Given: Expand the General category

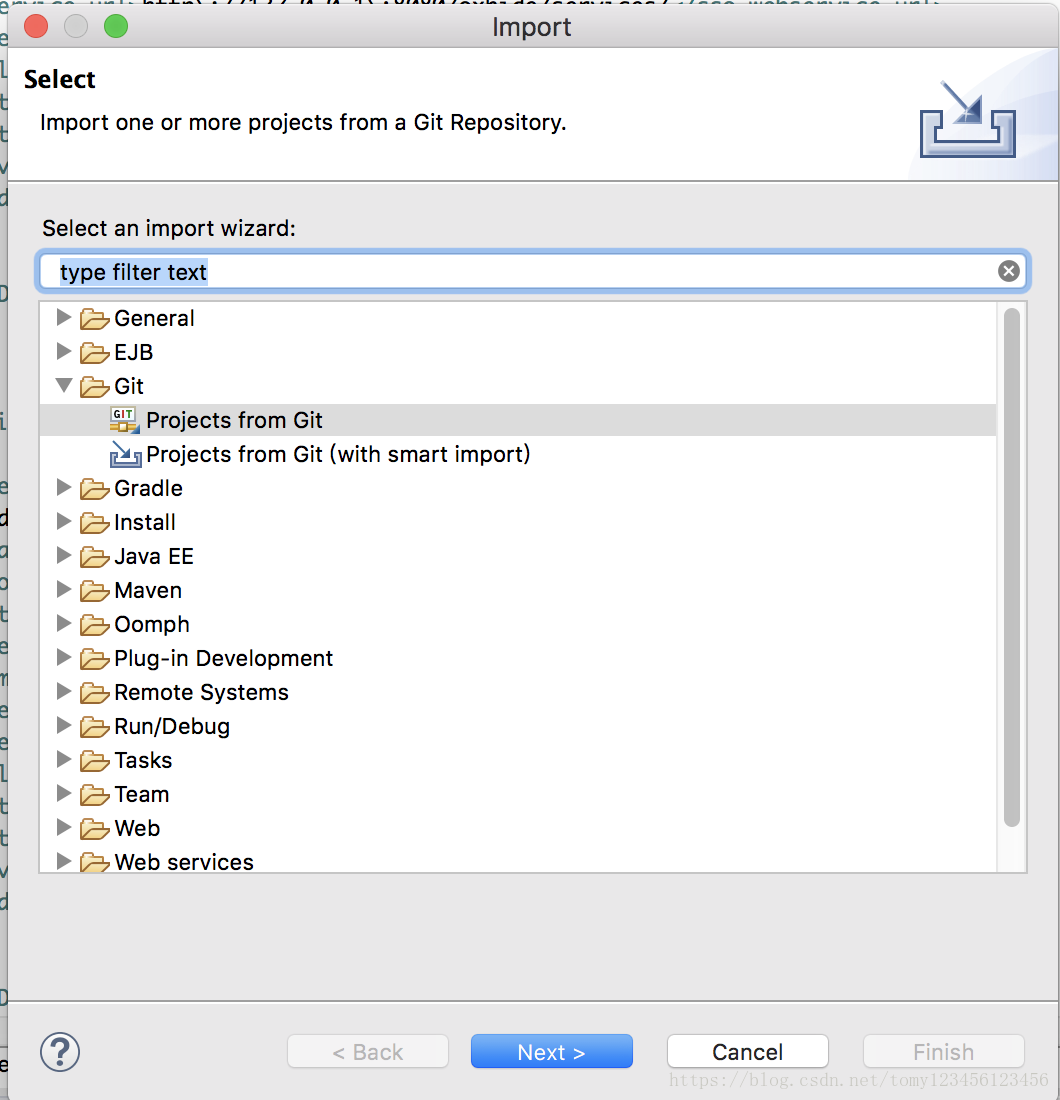Looking at the screenshot, I should [x=65, y=318].
